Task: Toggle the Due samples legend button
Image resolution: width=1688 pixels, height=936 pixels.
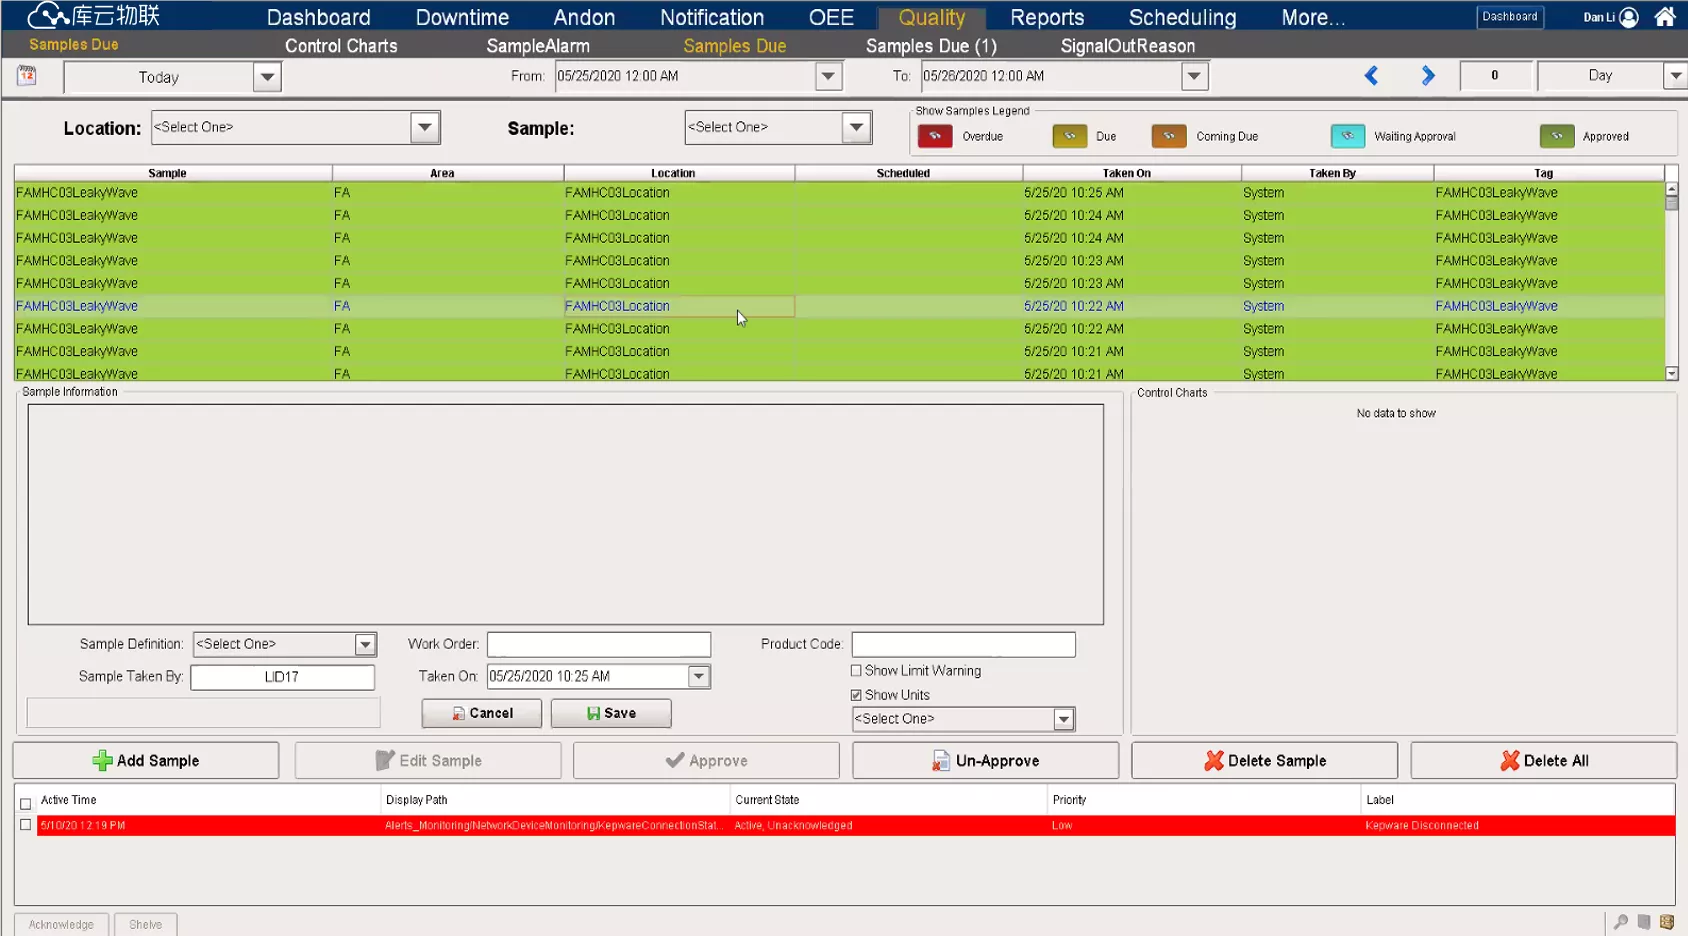Action: (x=1069, y=136)
